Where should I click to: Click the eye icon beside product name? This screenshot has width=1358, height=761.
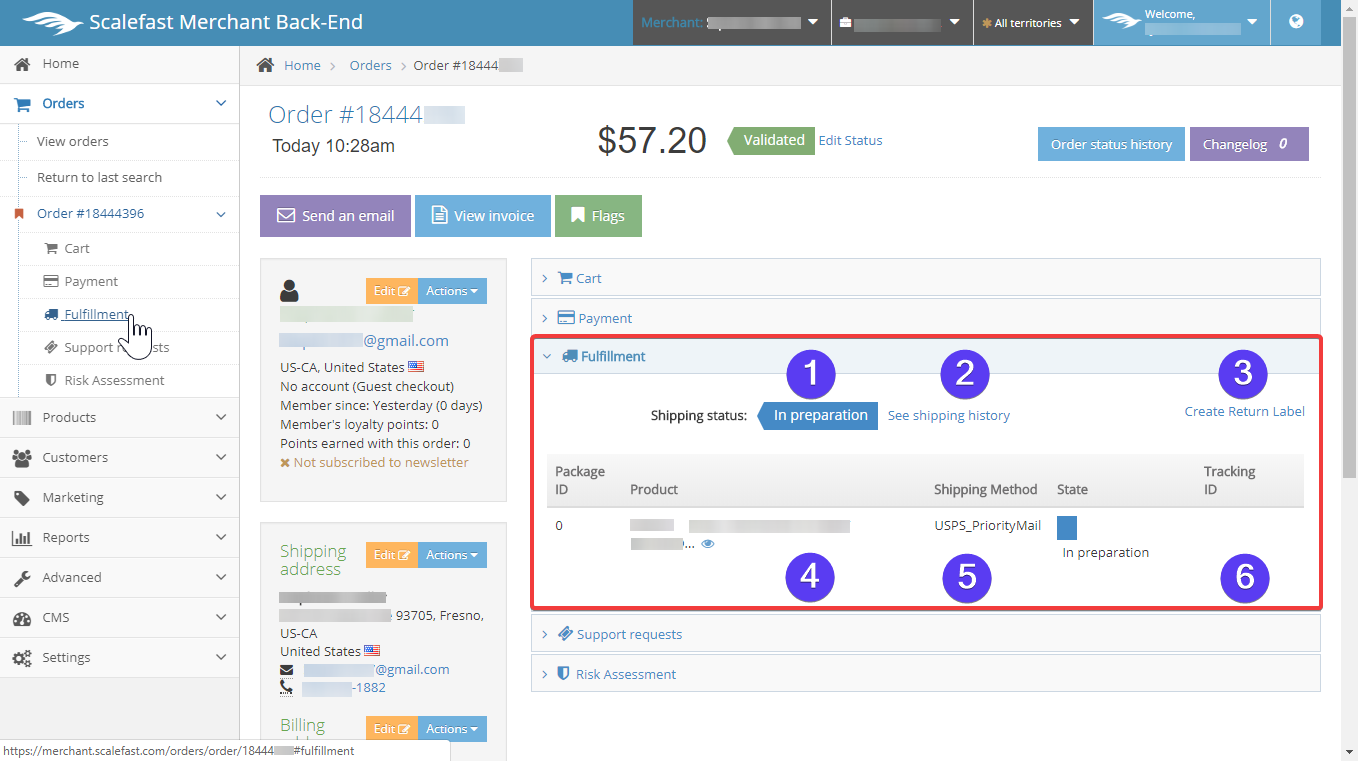pyautogui.click(x=708, y=544)
